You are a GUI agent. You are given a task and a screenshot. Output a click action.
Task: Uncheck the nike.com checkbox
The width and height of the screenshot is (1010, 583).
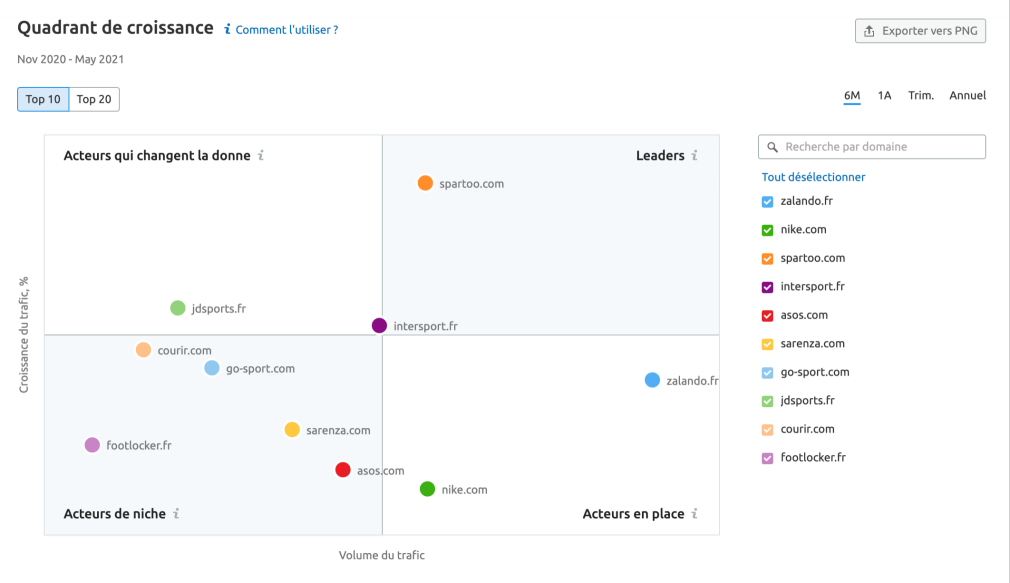(x=767, y=230)
